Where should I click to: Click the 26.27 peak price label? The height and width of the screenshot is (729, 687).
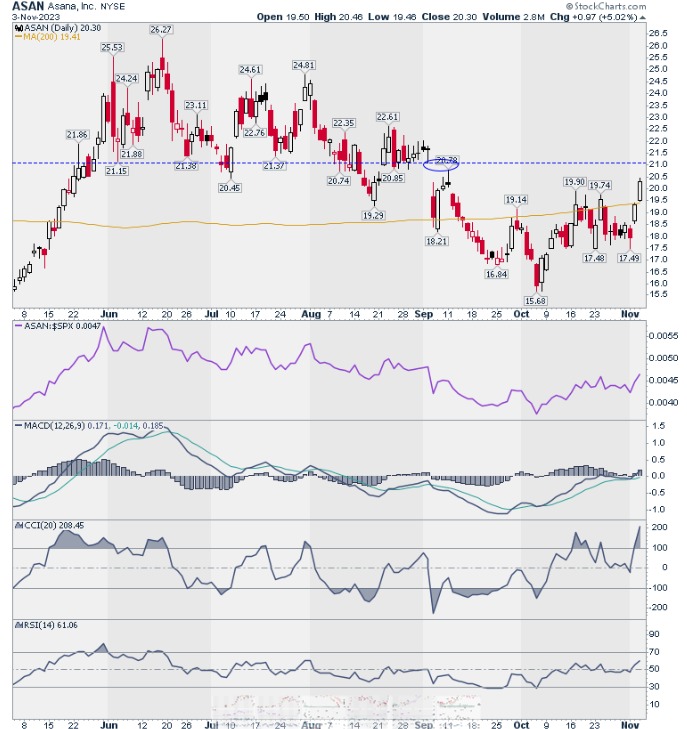pos(161,29)
